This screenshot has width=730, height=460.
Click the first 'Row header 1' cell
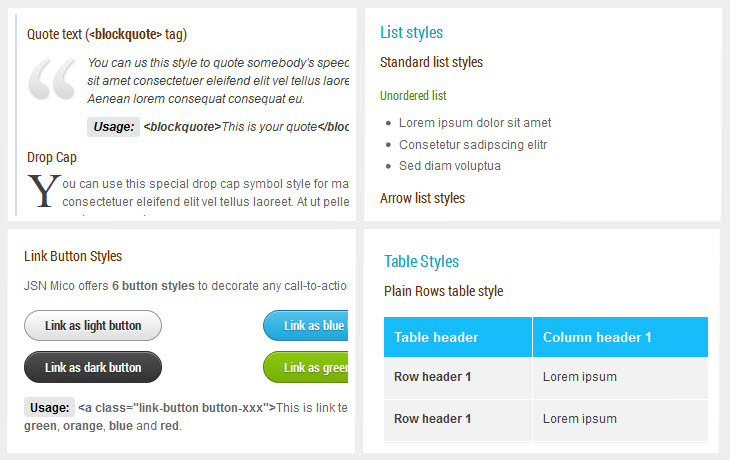432,377
